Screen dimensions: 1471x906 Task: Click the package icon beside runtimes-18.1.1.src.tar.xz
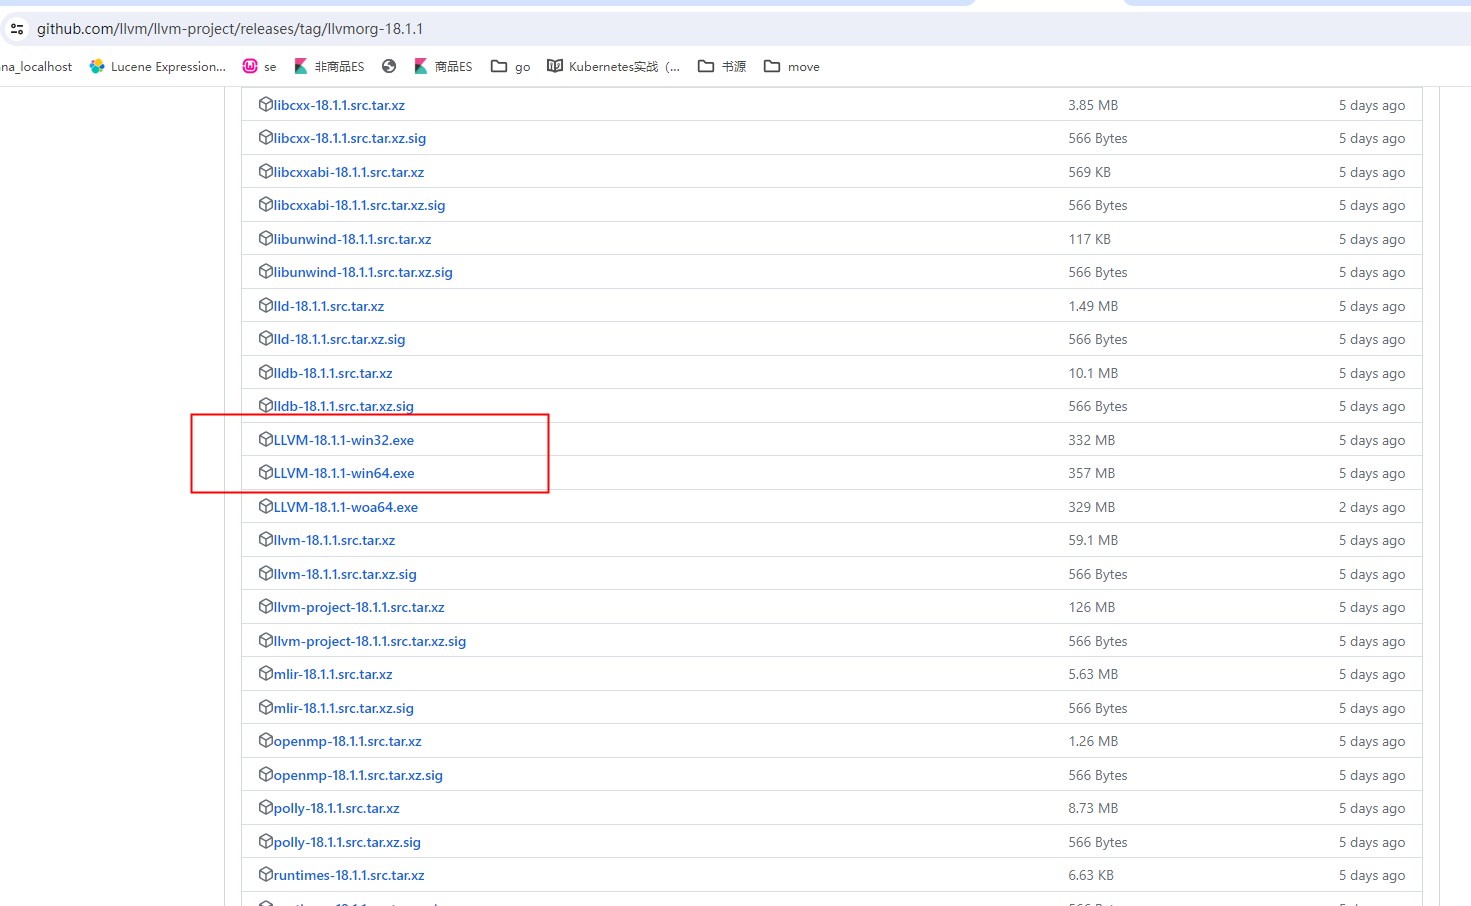point(266,874)
